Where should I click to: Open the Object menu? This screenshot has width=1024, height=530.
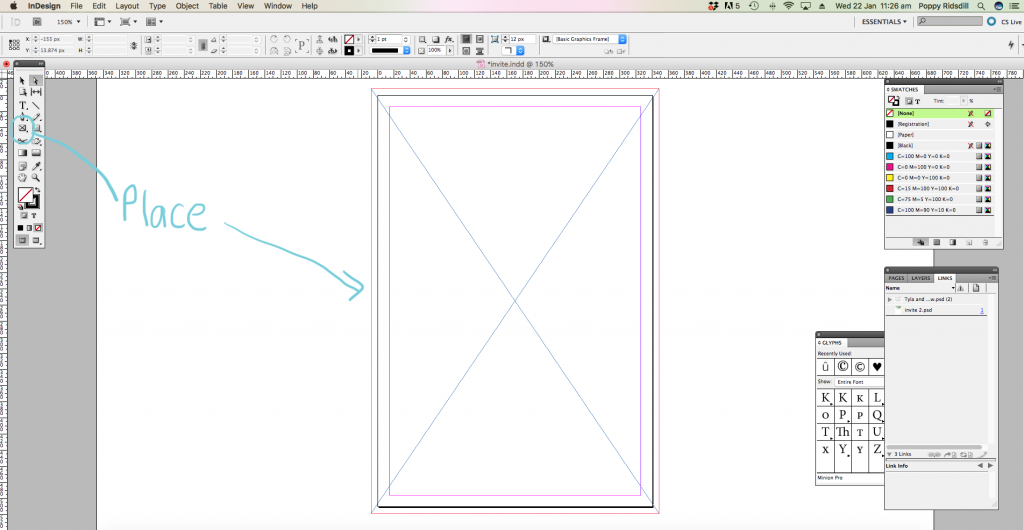click(187, 6)
